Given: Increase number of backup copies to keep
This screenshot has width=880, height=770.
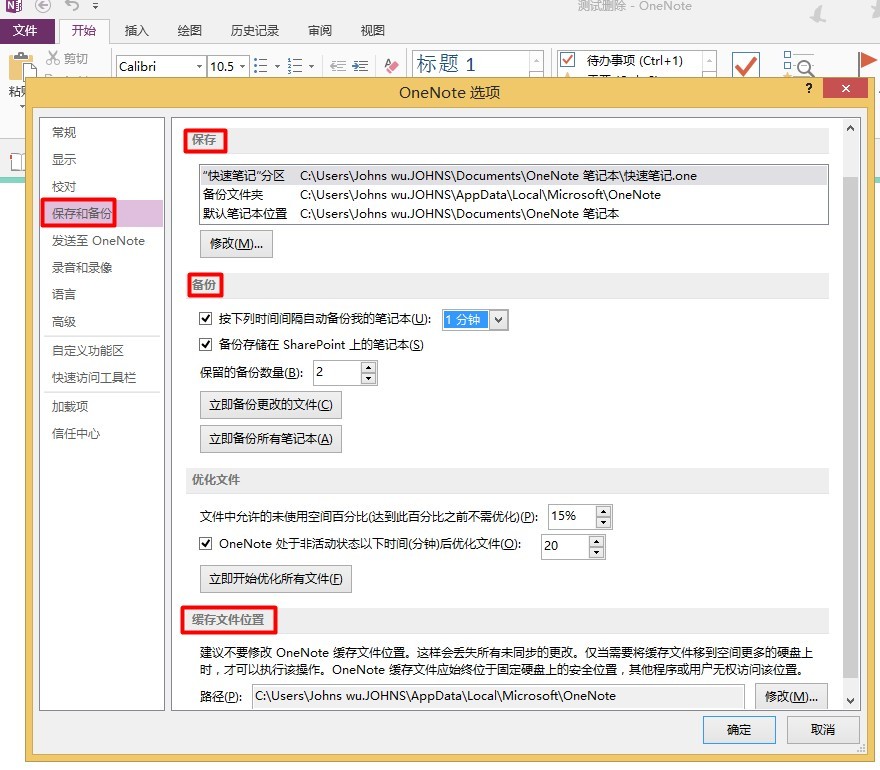Looking at the screenshot, I should click(x=368, y=367).
